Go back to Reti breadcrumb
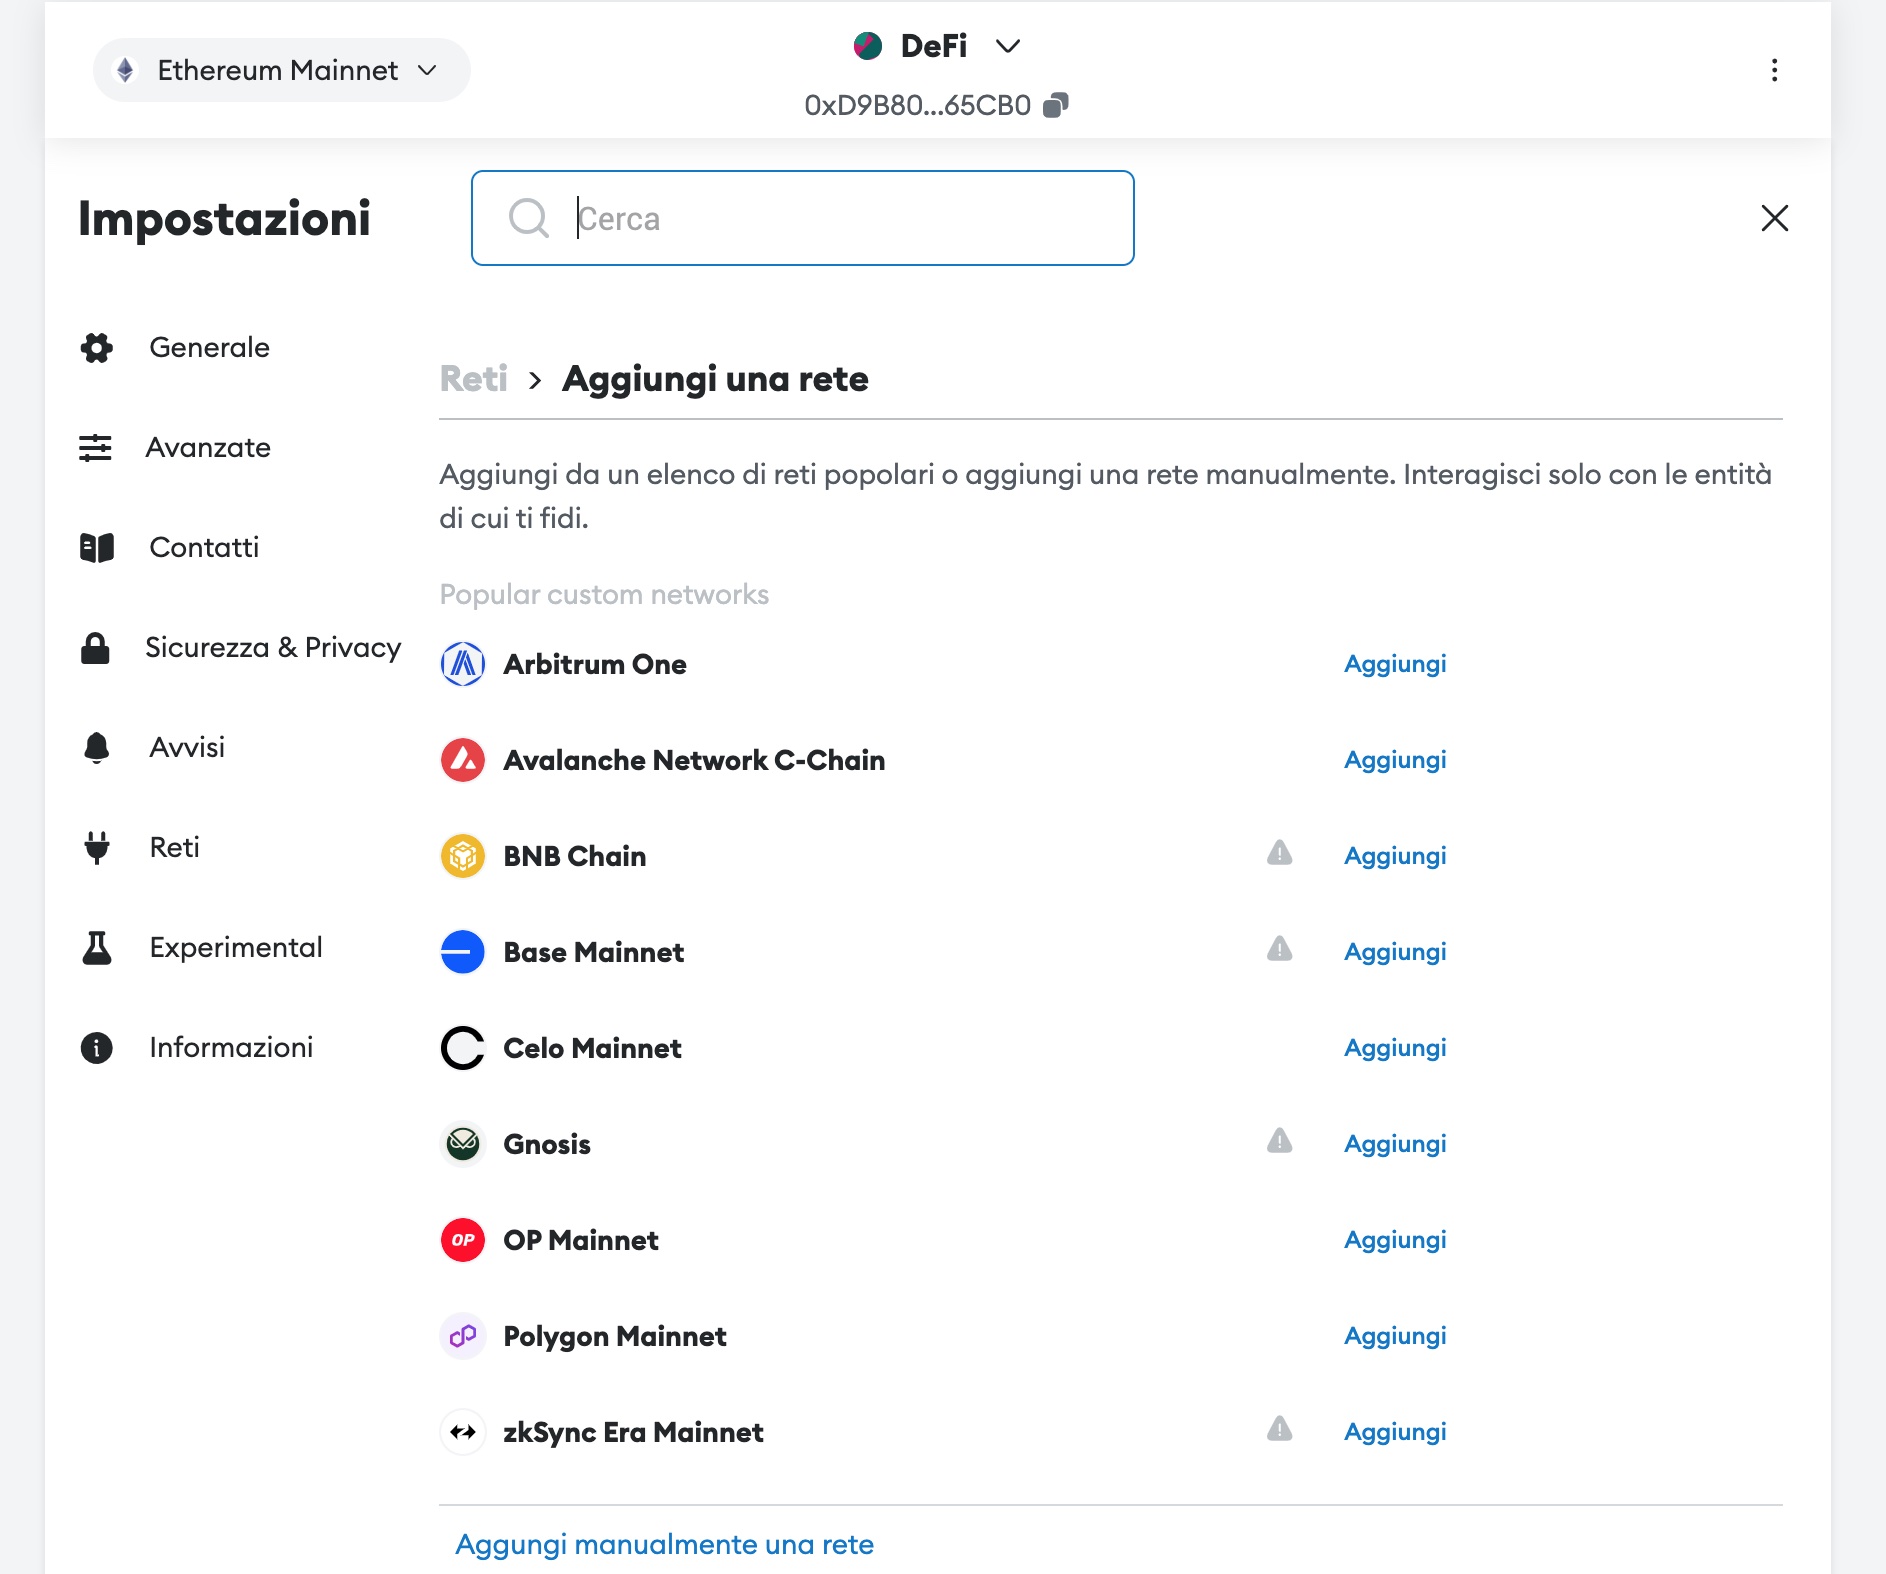Screen dimensions: 1886x1574 click(x=474, y=379)
